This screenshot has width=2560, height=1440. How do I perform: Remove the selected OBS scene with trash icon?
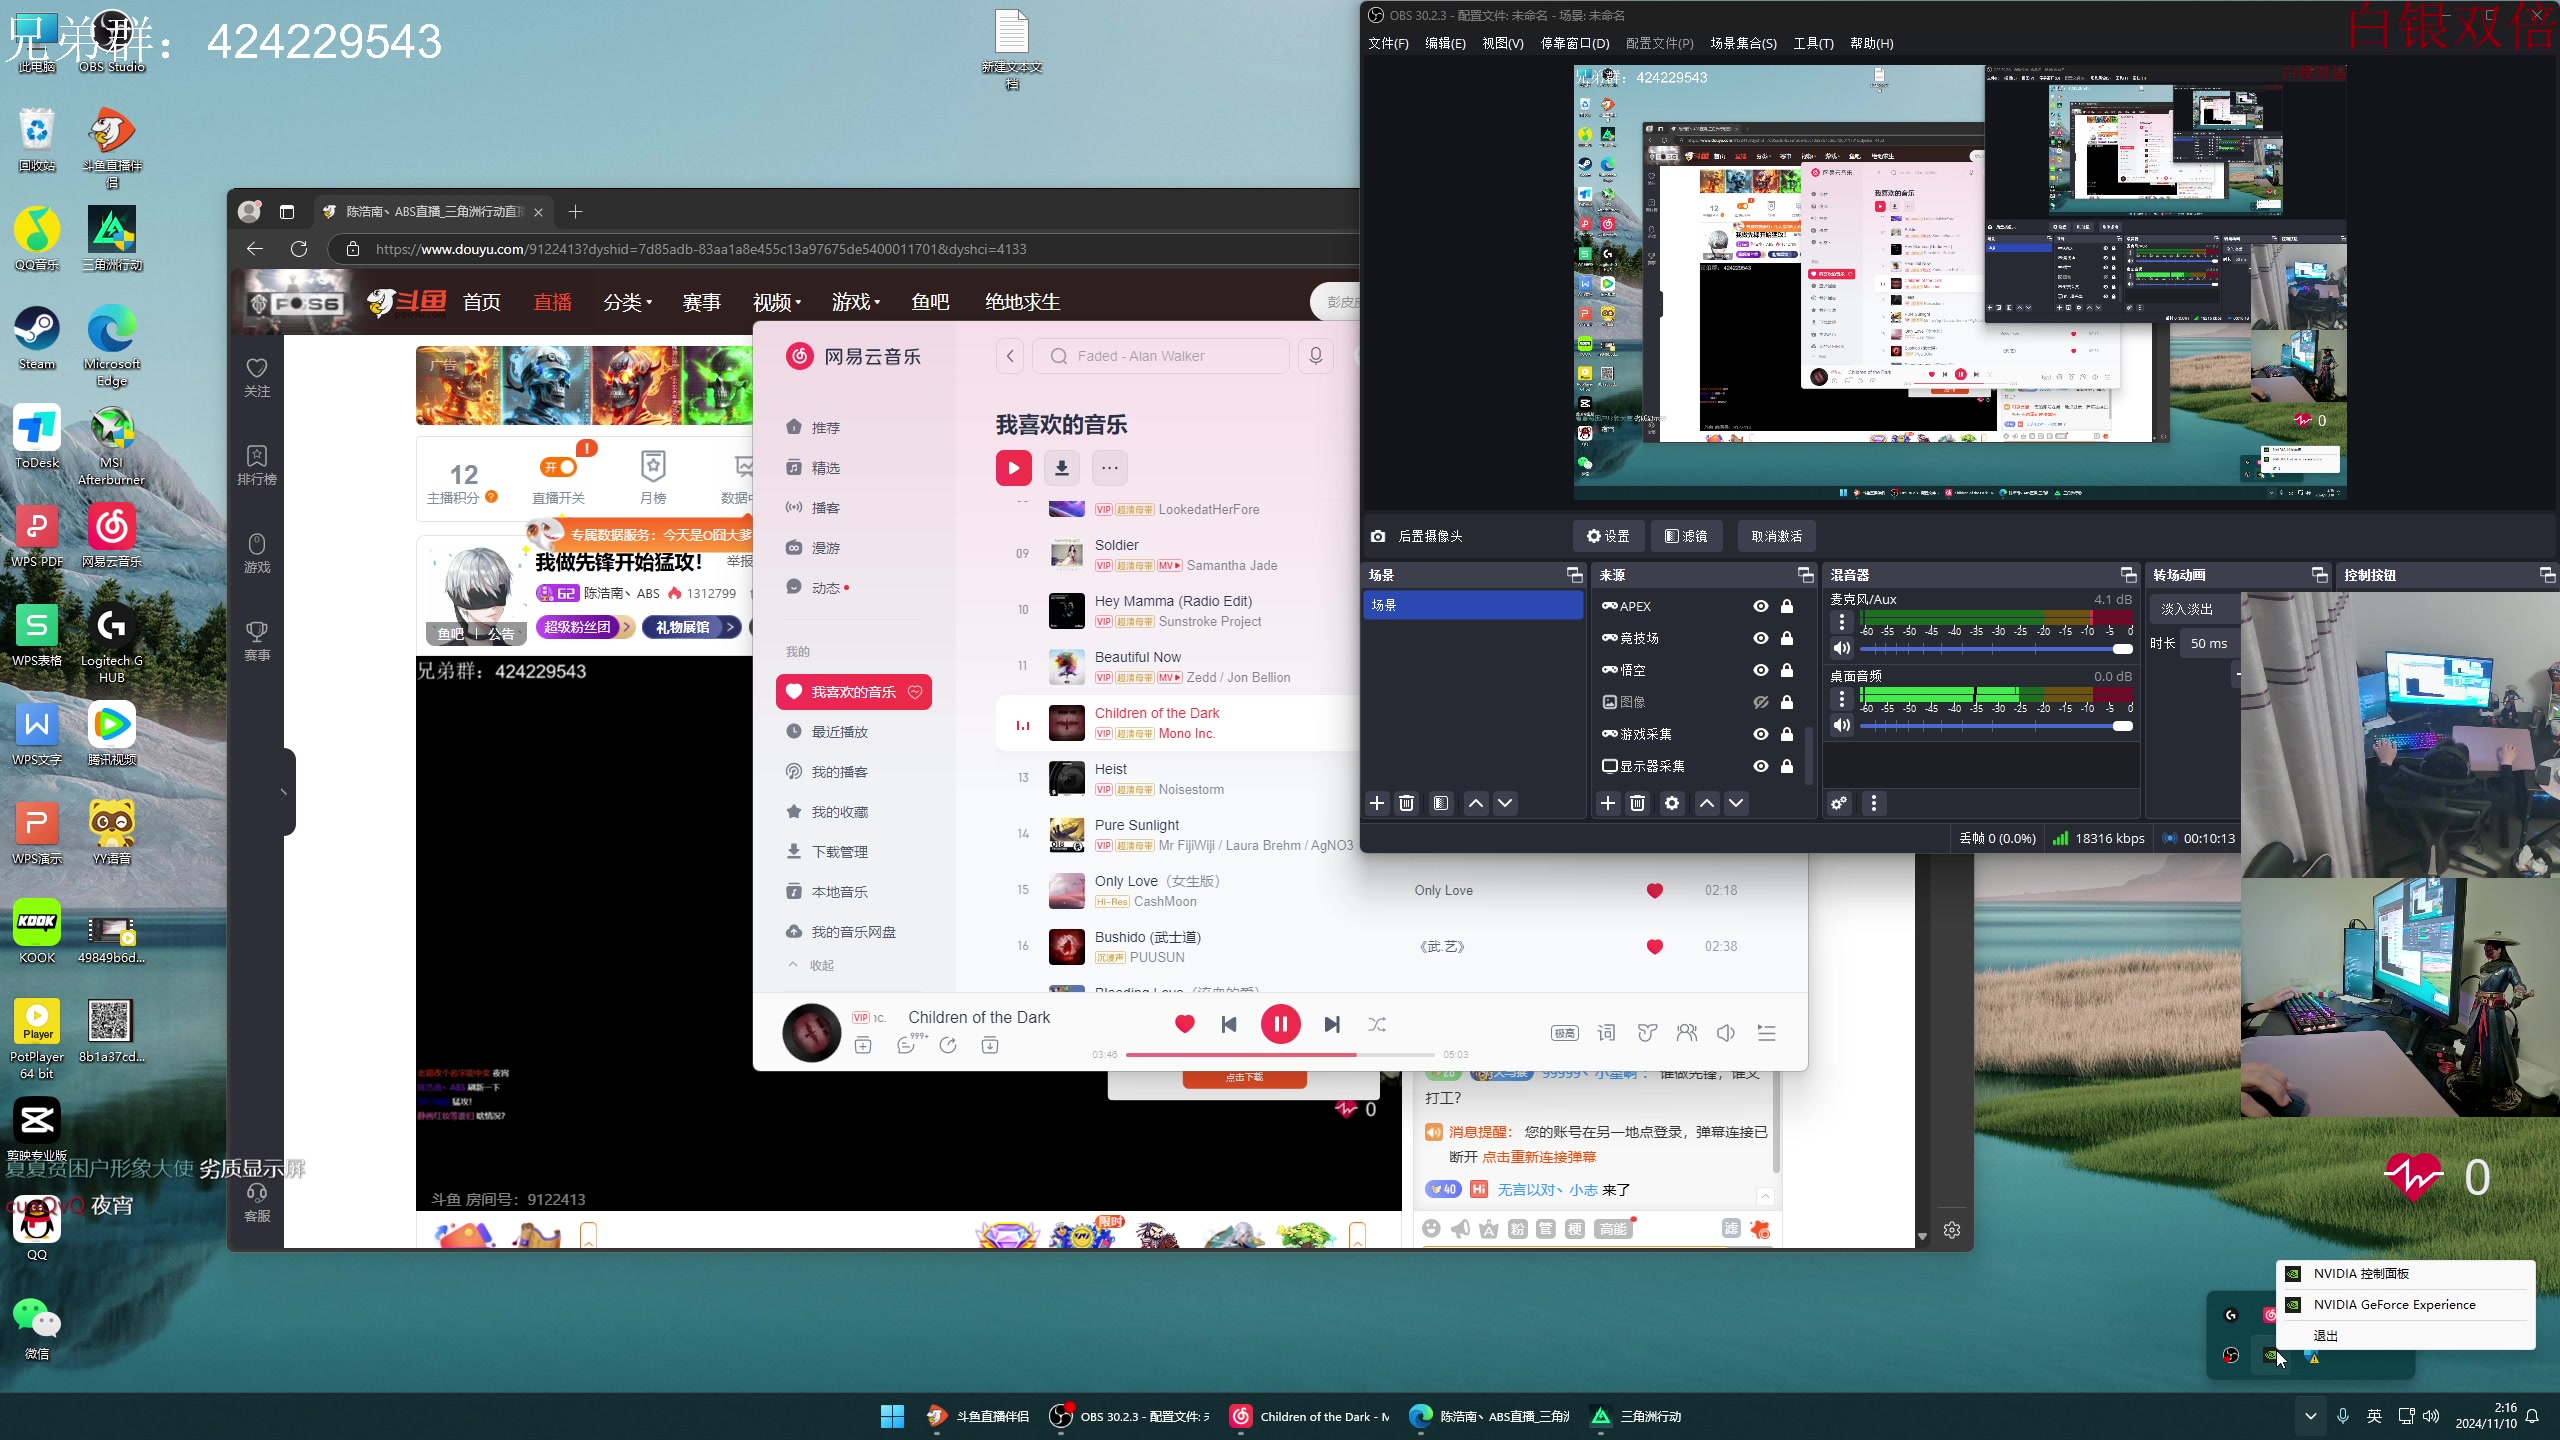(1406, 803)
